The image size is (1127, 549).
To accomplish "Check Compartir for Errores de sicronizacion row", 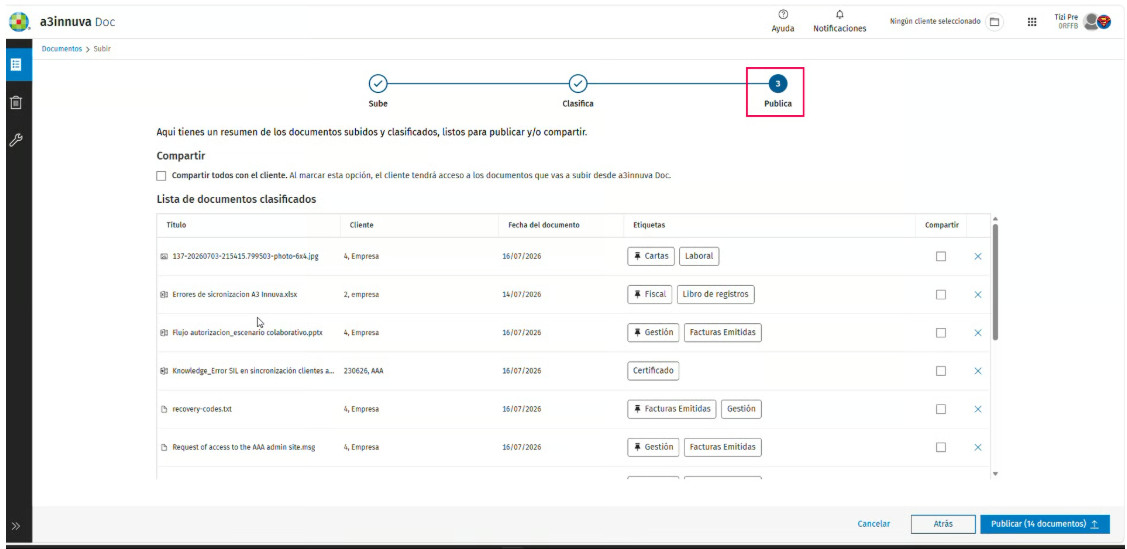I will point(941,295).
